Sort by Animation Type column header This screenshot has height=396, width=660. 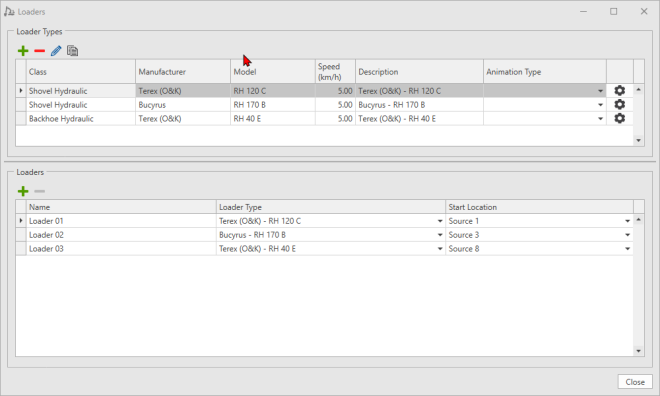coord(545,72)
